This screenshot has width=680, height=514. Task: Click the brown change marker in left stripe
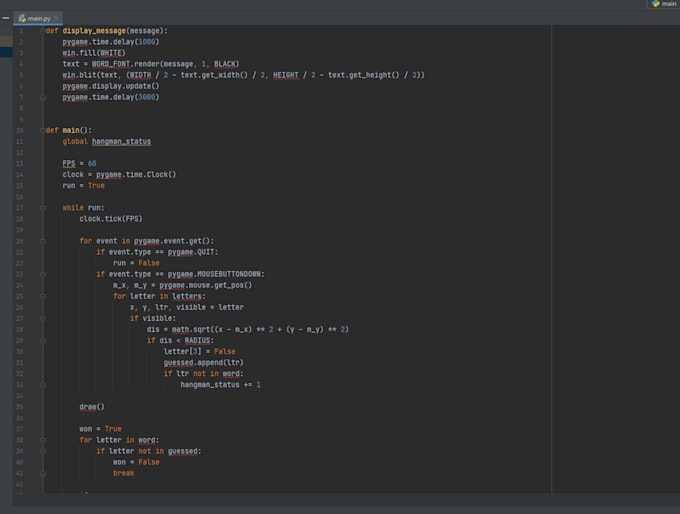pyautogui.click(x=6, y=41)
